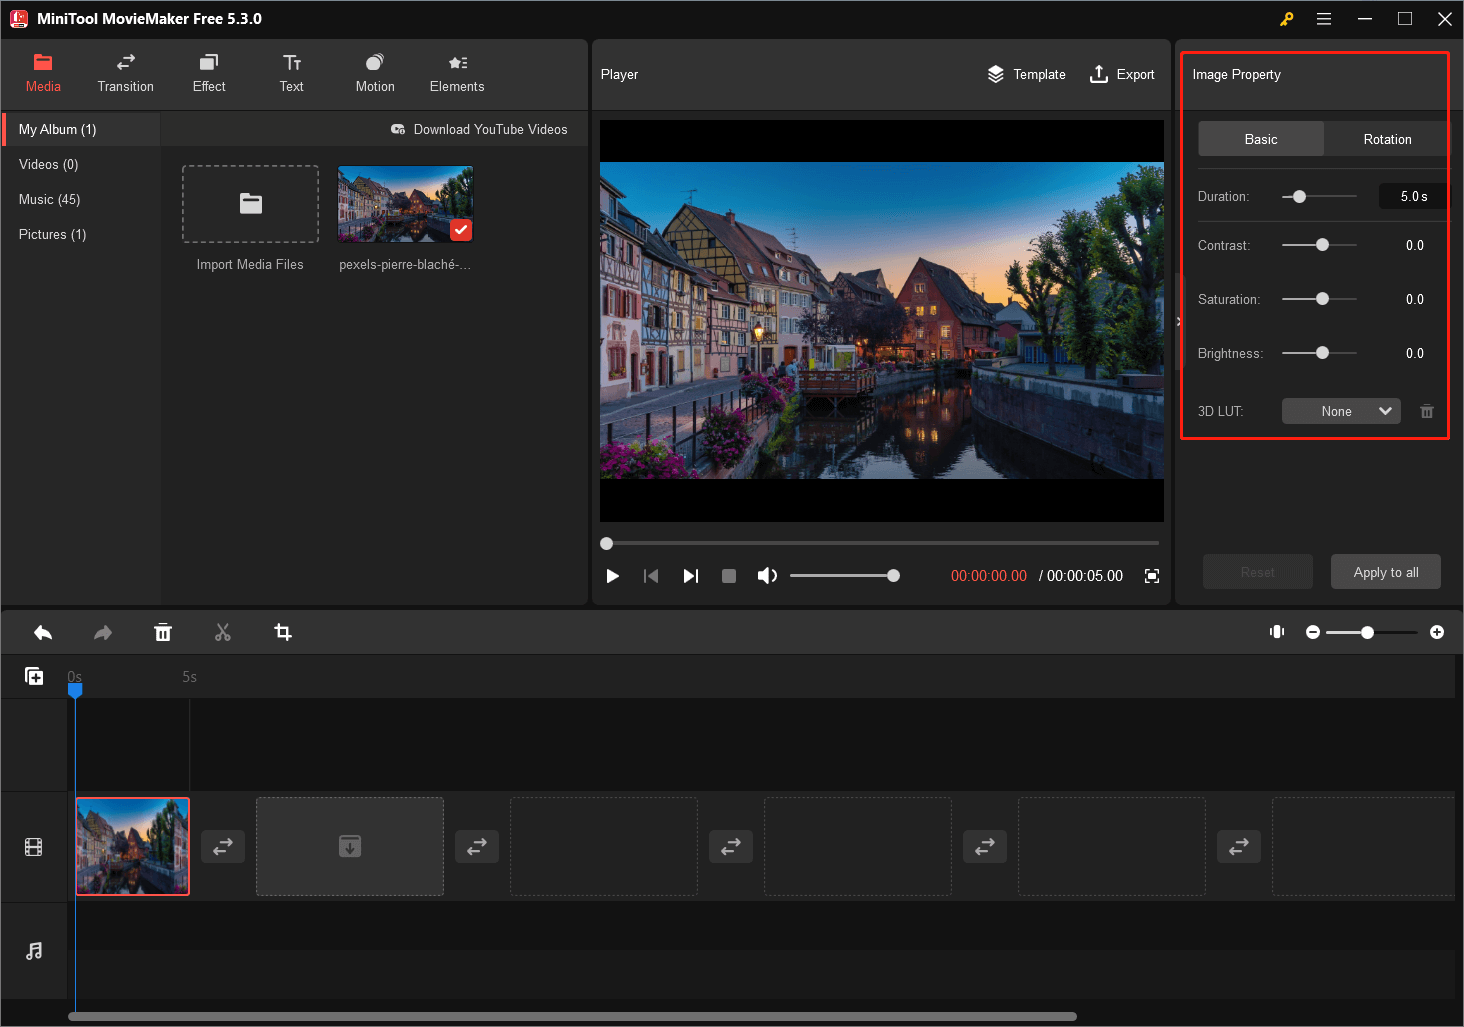
Task: Click the key upgrade icon
Action: [x=1286, y=19]
